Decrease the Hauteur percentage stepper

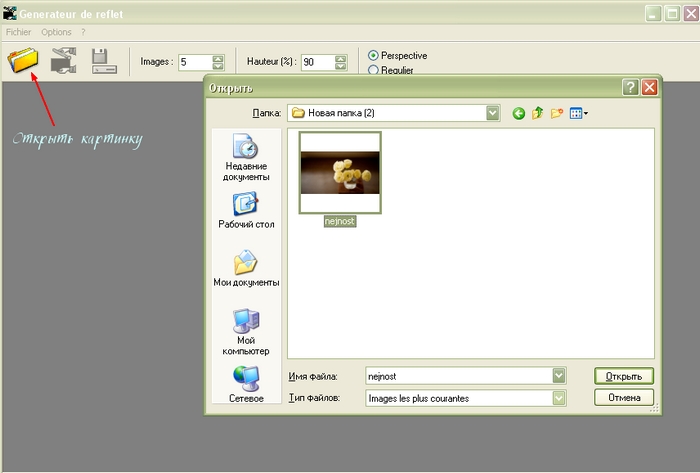[341, 66]
